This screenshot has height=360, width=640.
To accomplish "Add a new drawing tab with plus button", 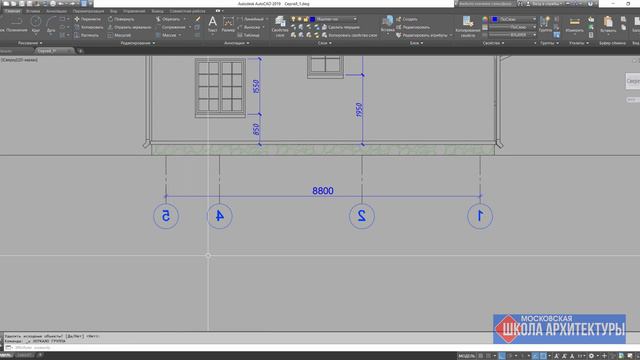I will tap(80, 51).
